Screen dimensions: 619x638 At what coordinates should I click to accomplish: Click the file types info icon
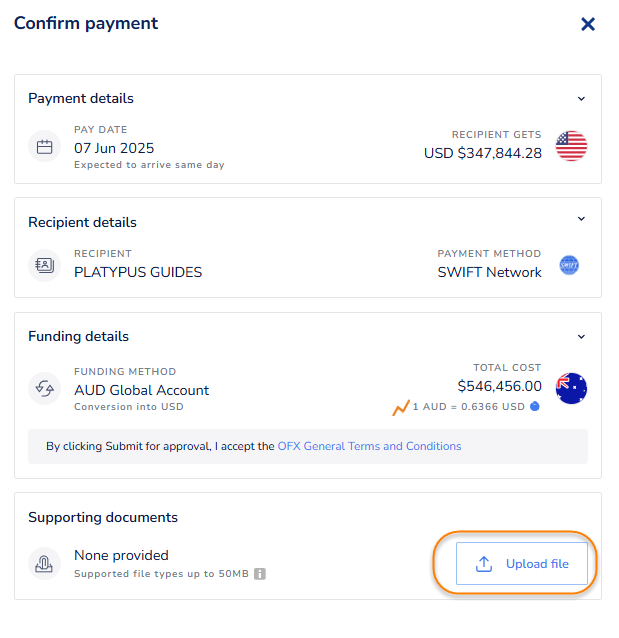pyautogui.click(x=259, y=574)
